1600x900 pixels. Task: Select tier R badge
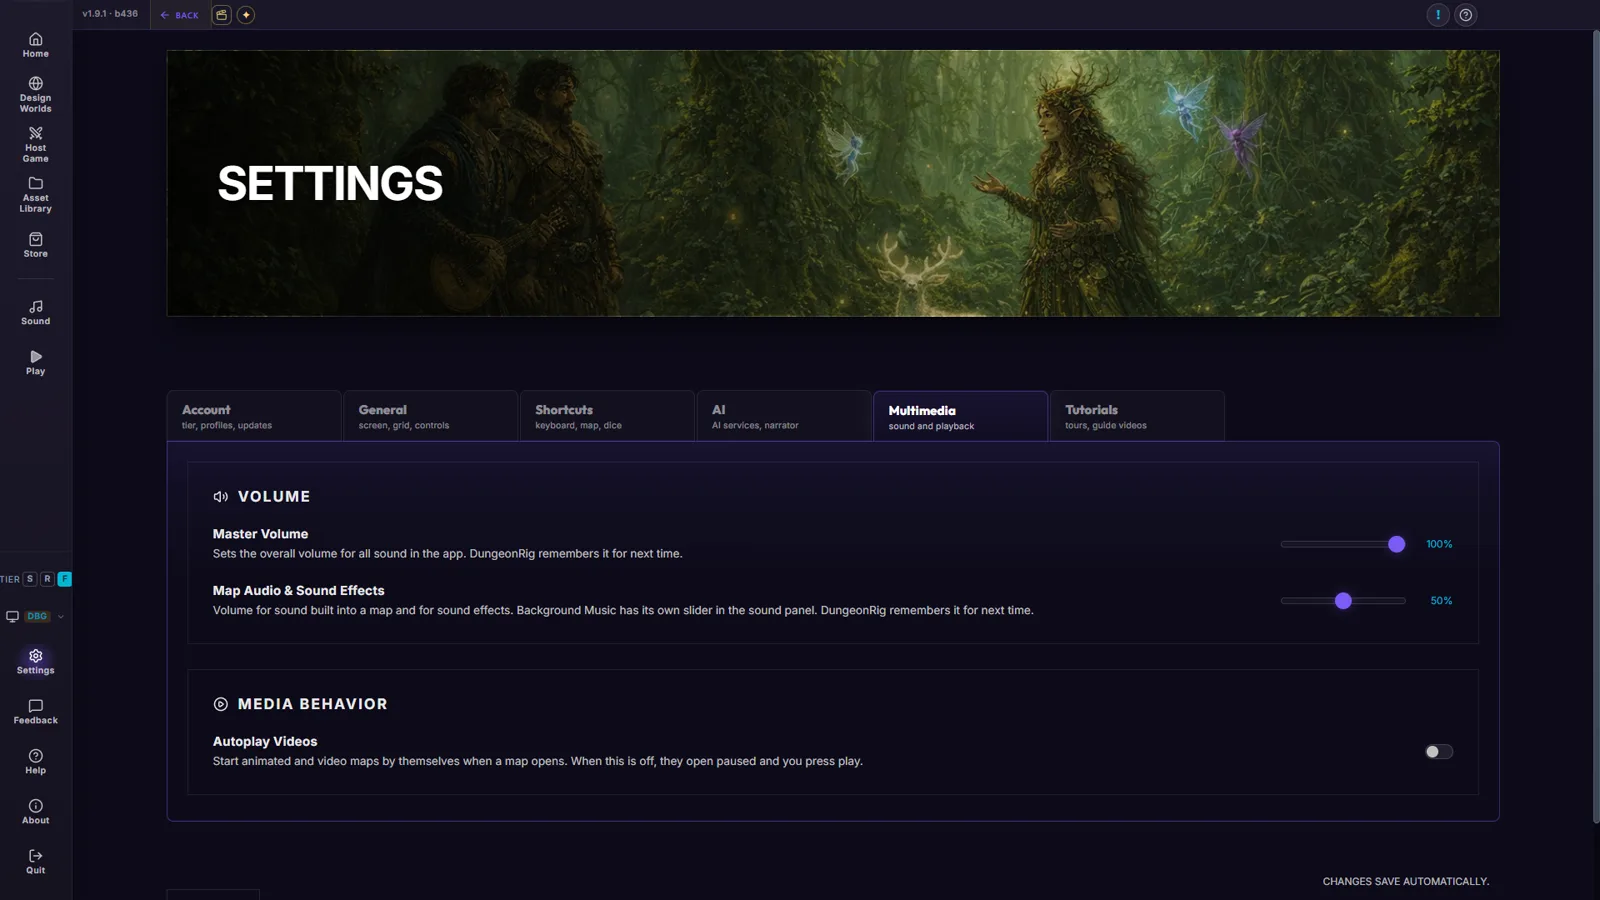click(x=47, y=579)
